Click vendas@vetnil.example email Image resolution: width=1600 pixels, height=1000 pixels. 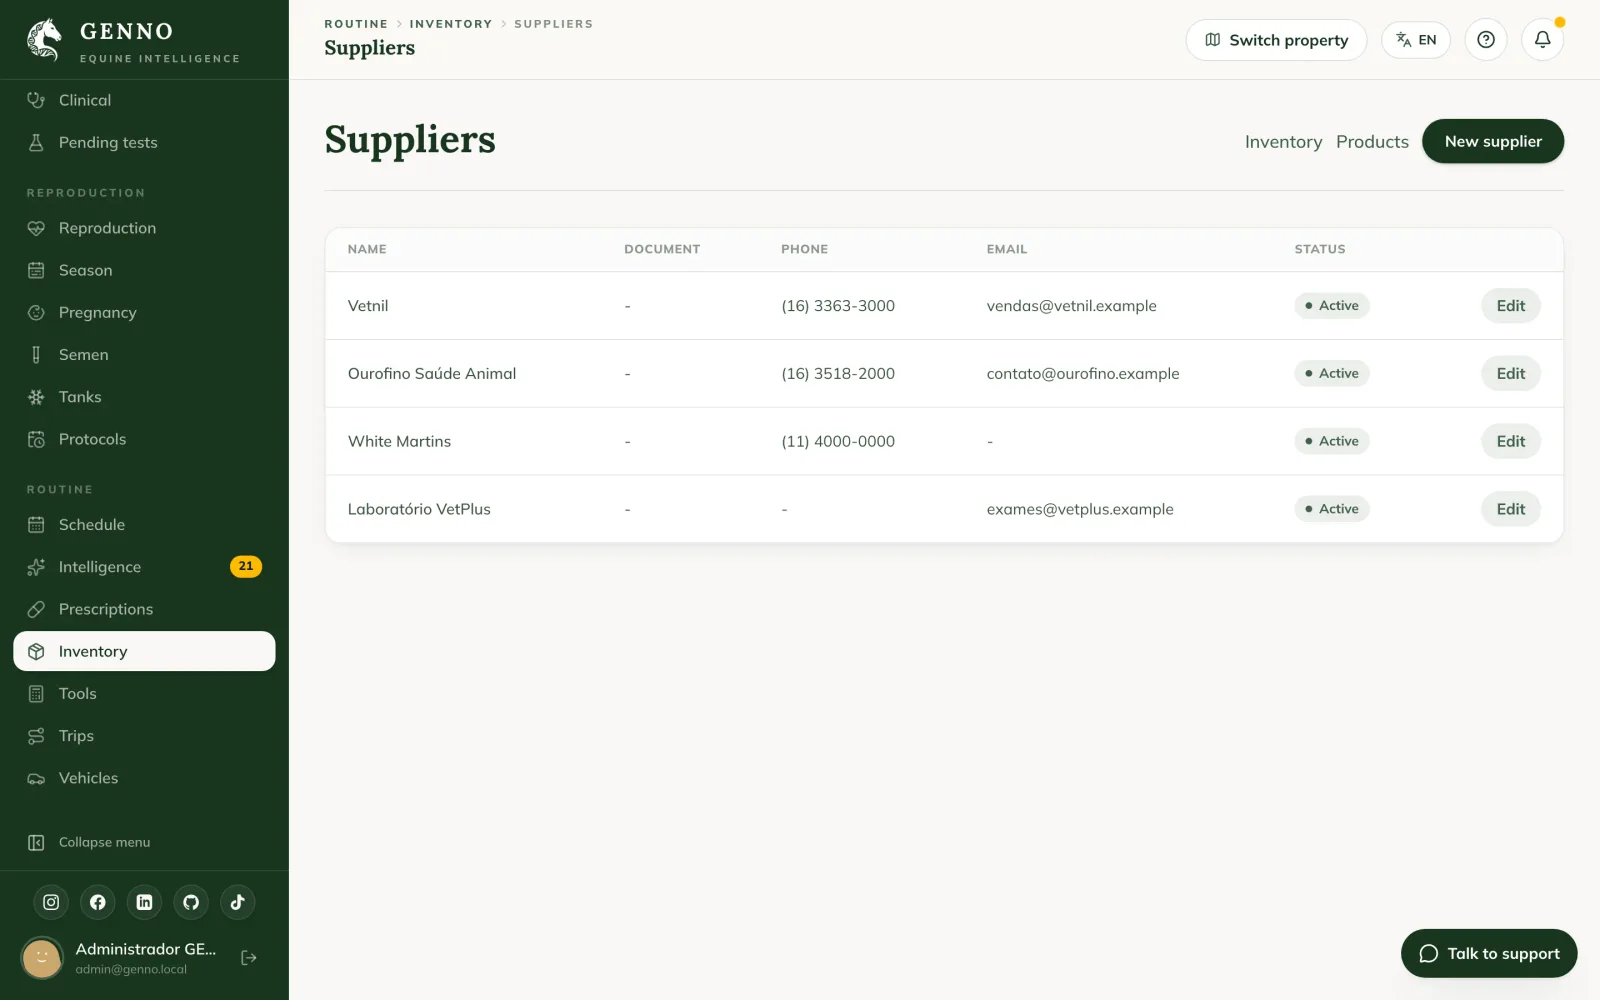tap(1071, 306)
